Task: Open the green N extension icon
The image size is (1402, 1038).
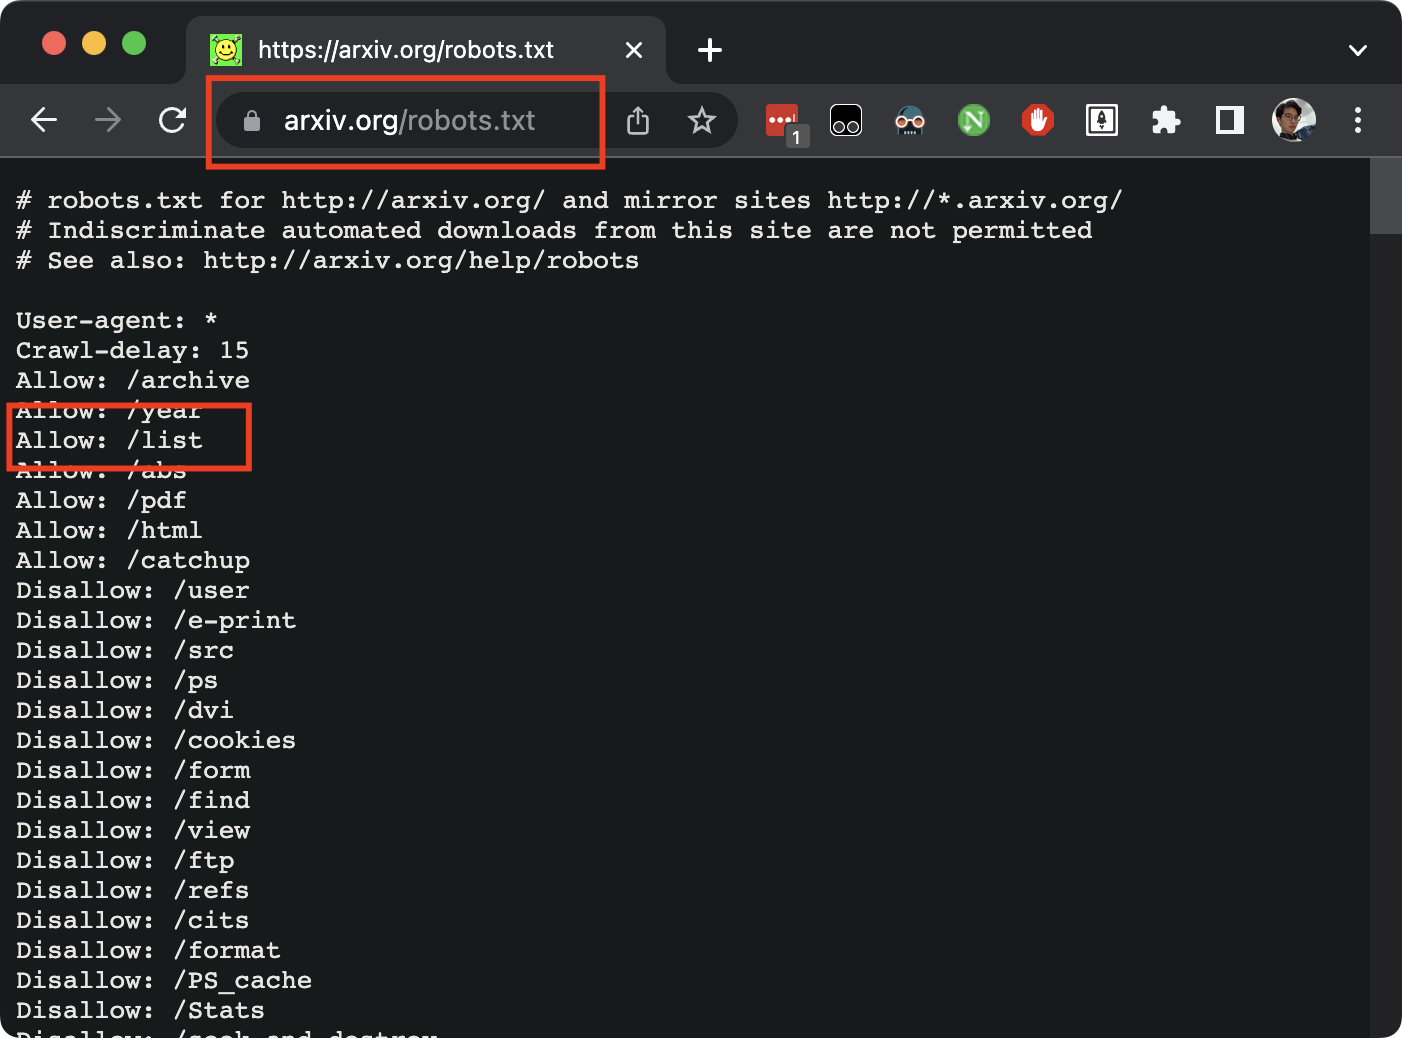Action: click(974, 121)
